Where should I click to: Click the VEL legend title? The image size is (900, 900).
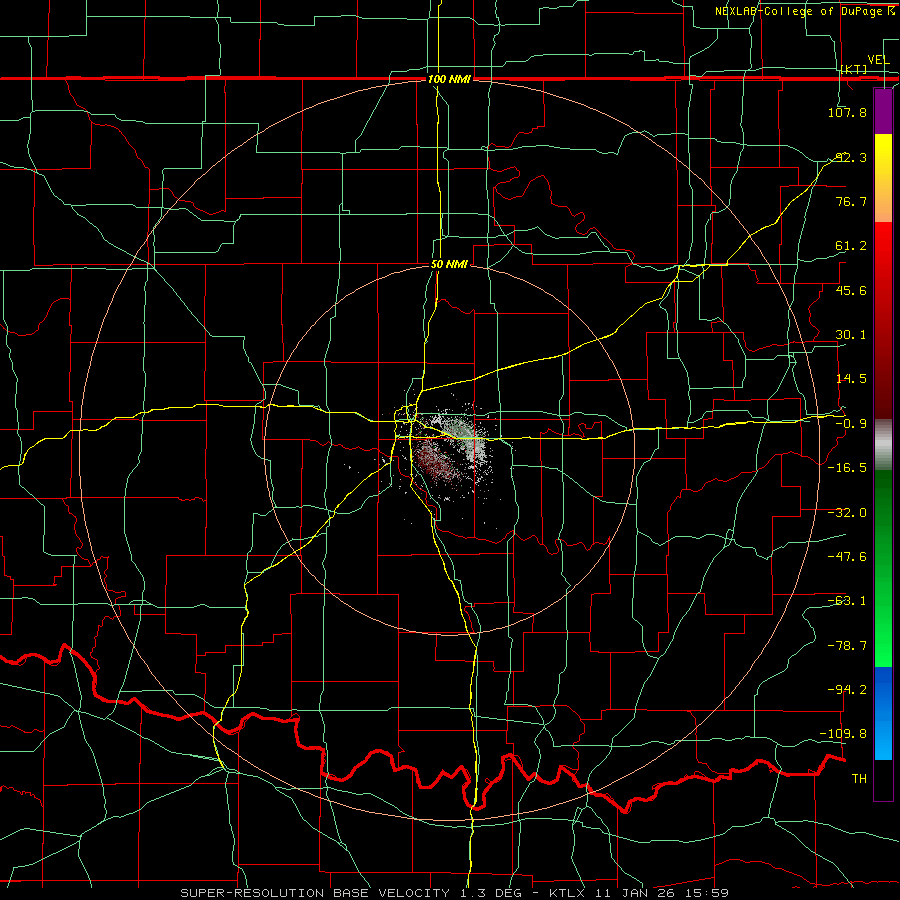(x=878, y=59)
